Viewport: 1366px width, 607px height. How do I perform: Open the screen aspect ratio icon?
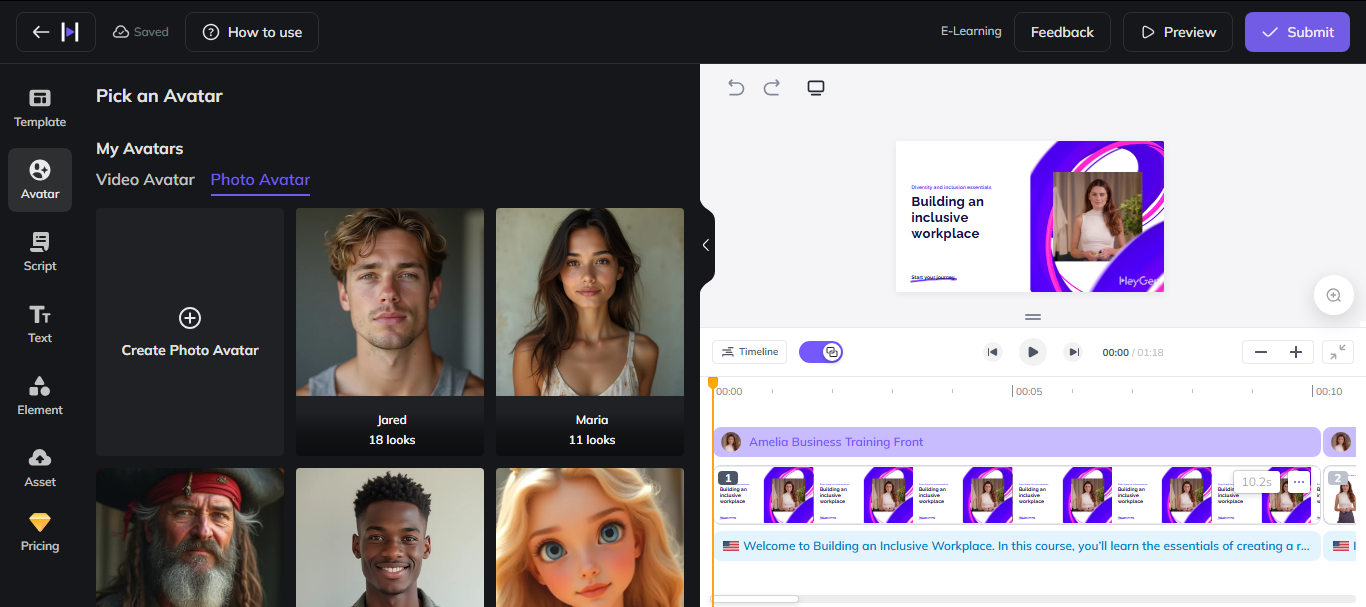tap(816, 88)
